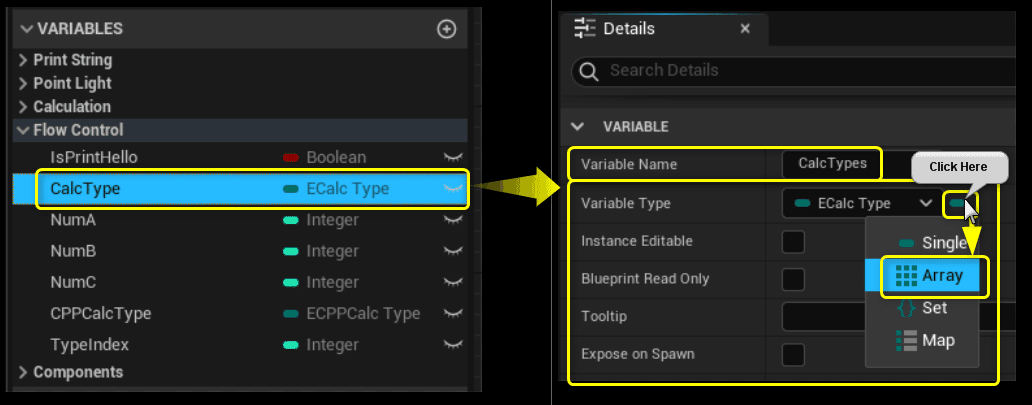Choose Array from the container menu
1032x405 pixels.
pyautogui.click(x=934, y=275)
